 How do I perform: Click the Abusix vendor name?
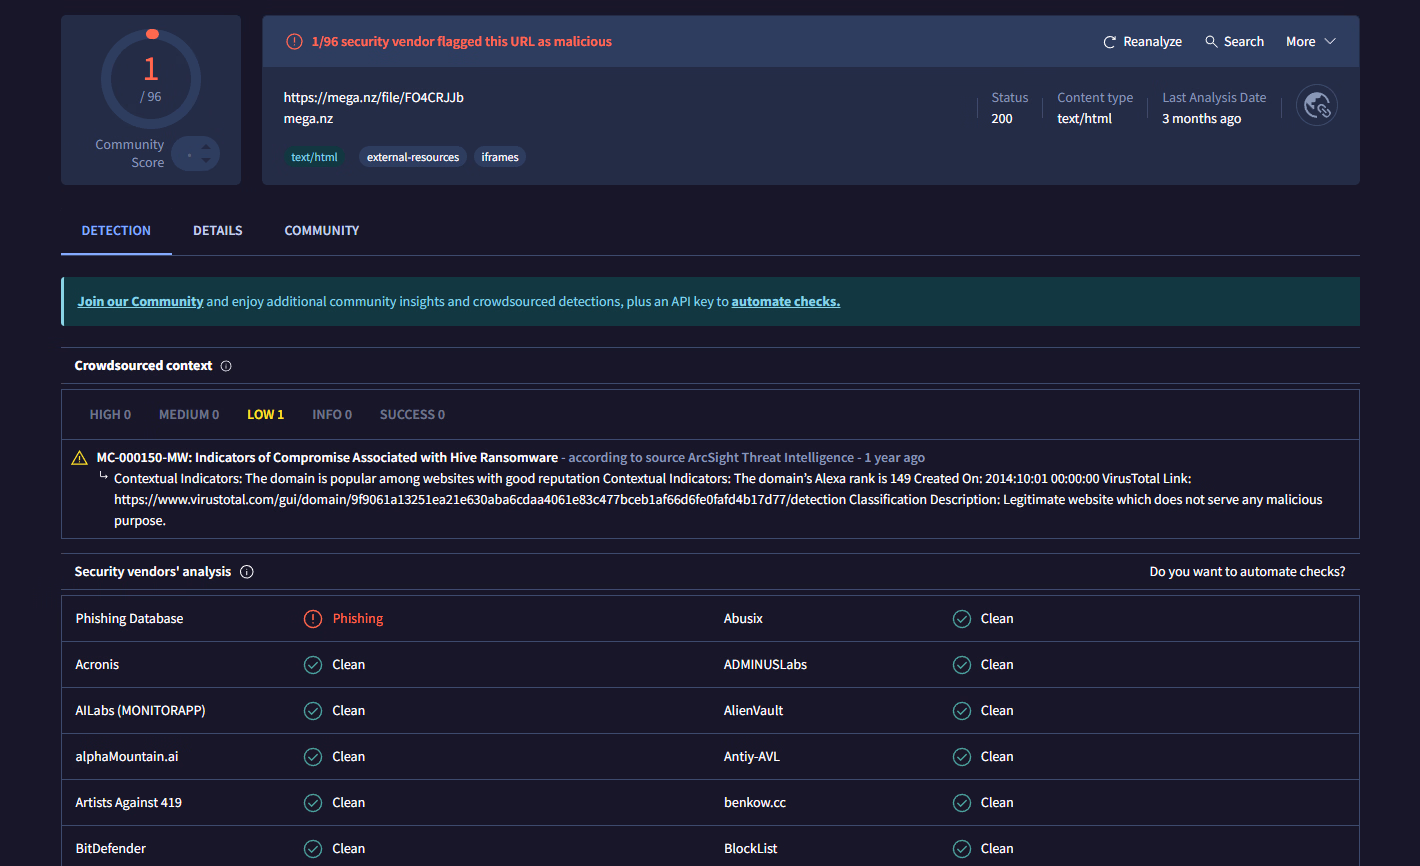coord(743,619)
